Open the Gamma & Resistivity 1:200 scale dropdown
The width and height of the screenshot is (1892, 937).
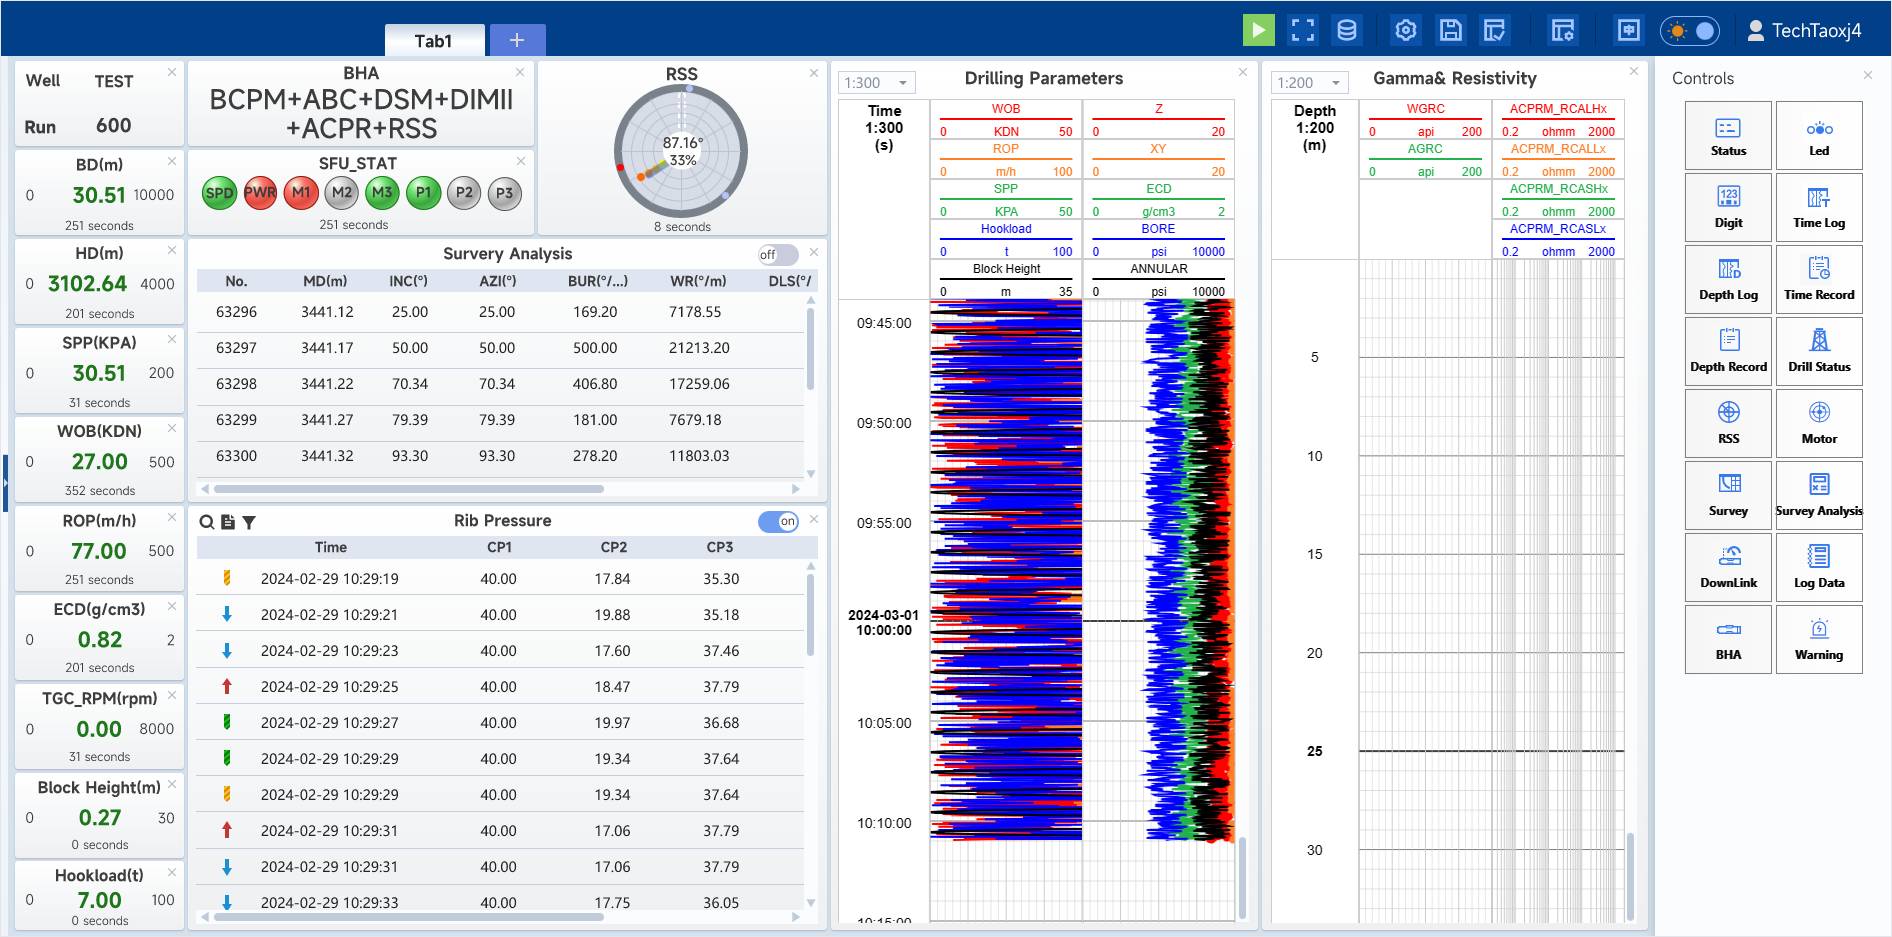[x=1310, y=83]
